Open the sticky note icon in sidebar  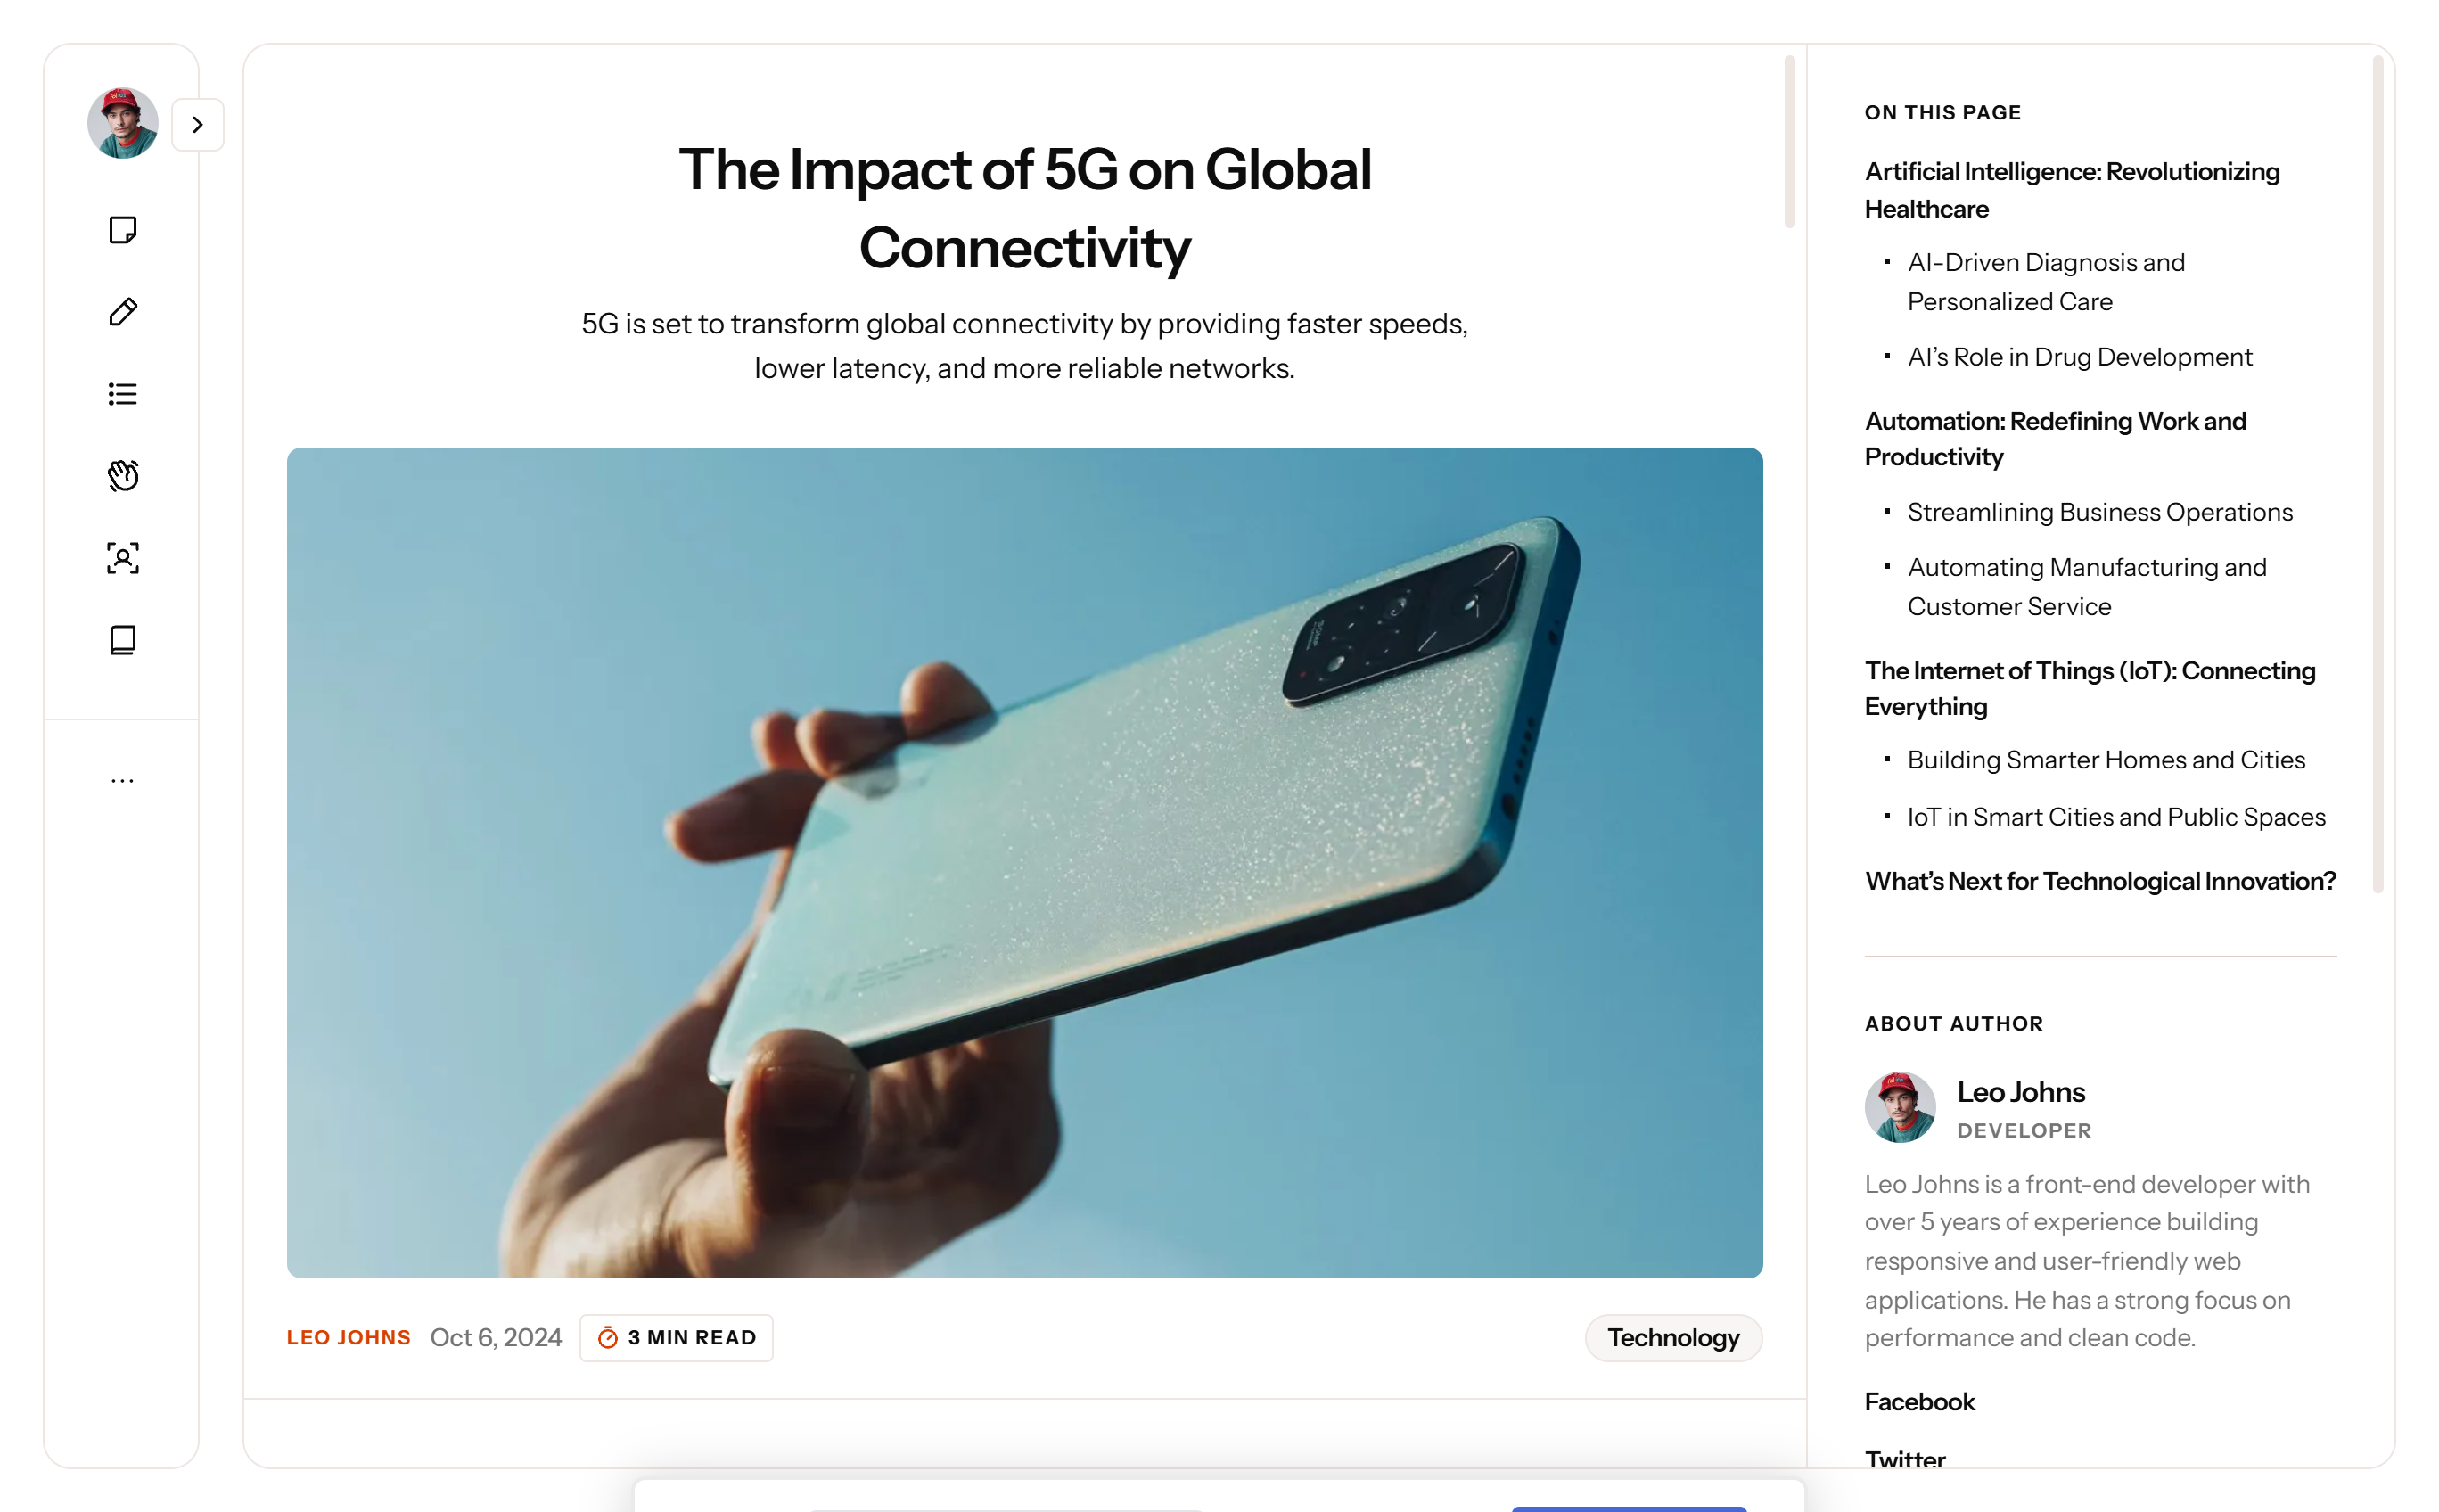[122, 230]
